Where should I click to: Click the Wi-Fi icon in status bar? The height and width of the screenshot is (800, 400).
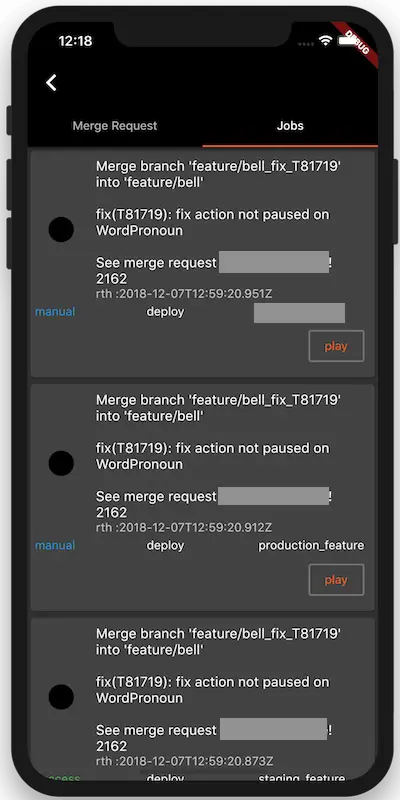(325, 41)
